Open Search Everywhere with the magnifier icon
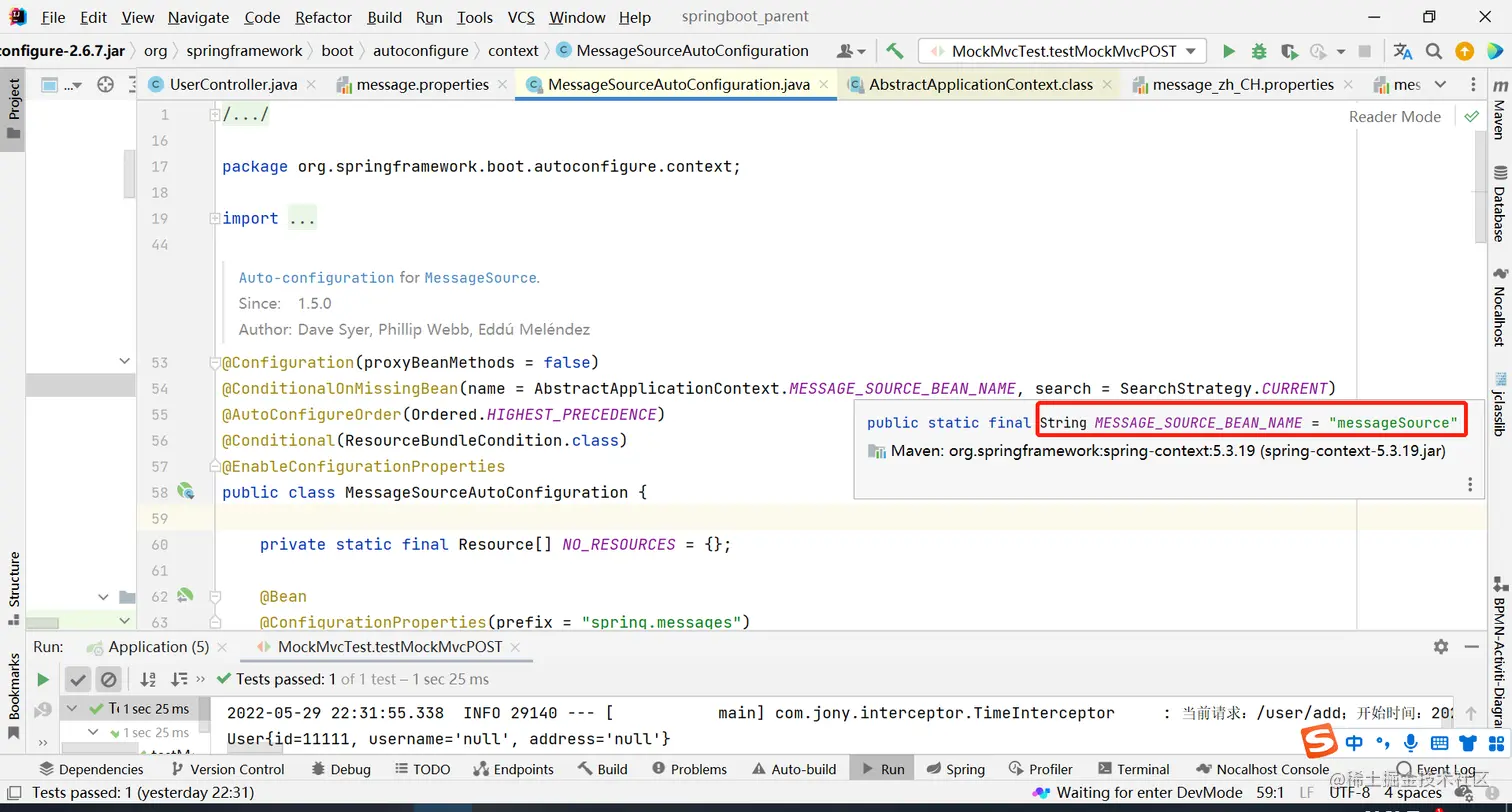This screenshot has height=812, width=1512. (x=1434, y=51)
